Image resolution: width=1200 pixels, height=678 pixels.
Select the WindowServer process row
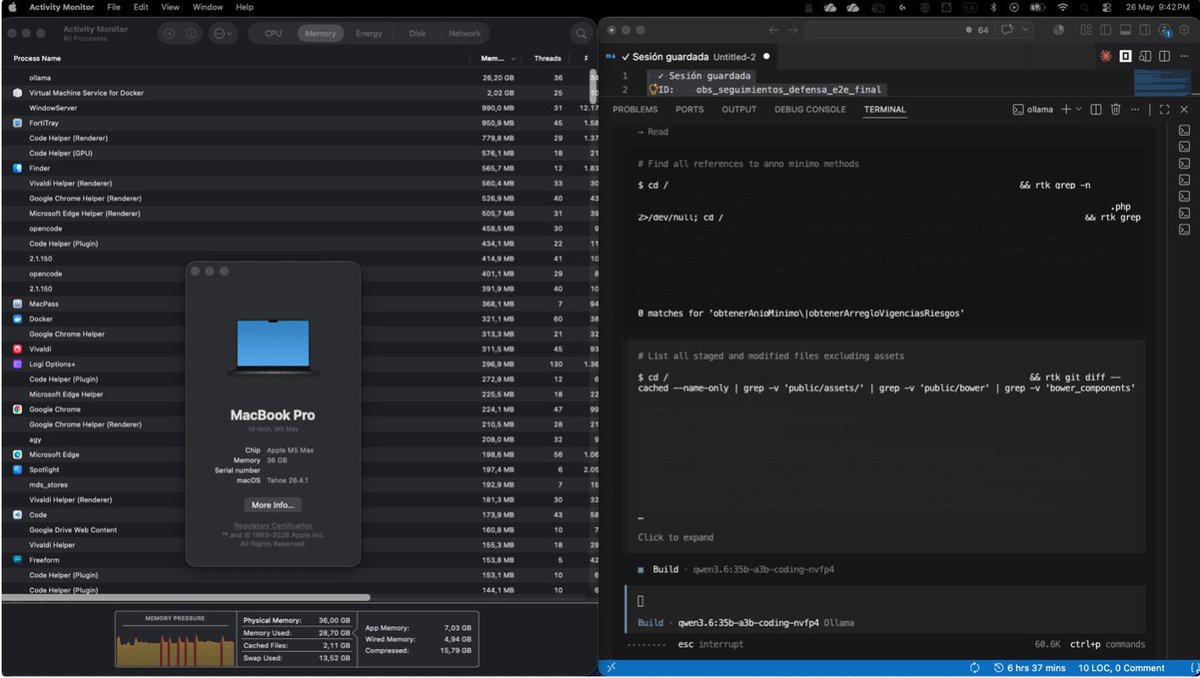point(300,107)
